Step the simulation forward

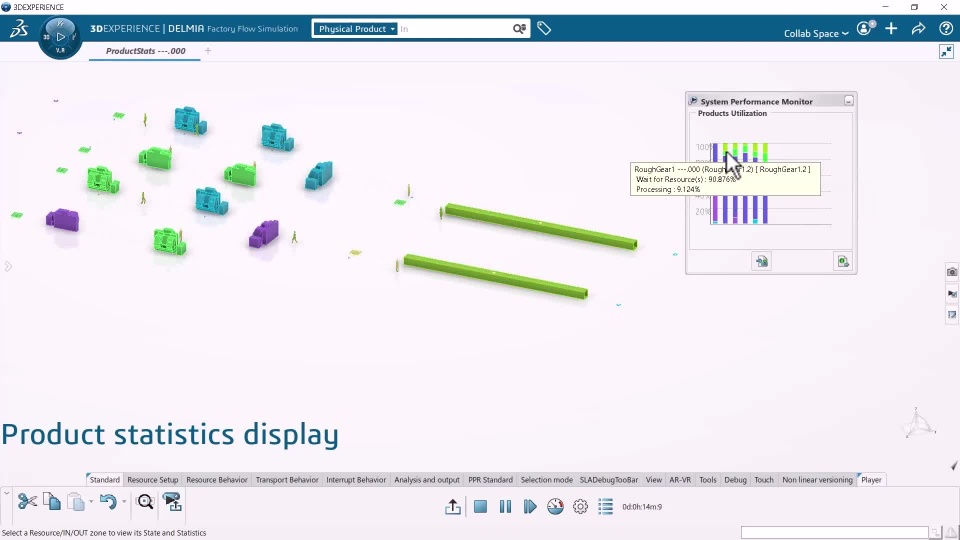point(530,506)
